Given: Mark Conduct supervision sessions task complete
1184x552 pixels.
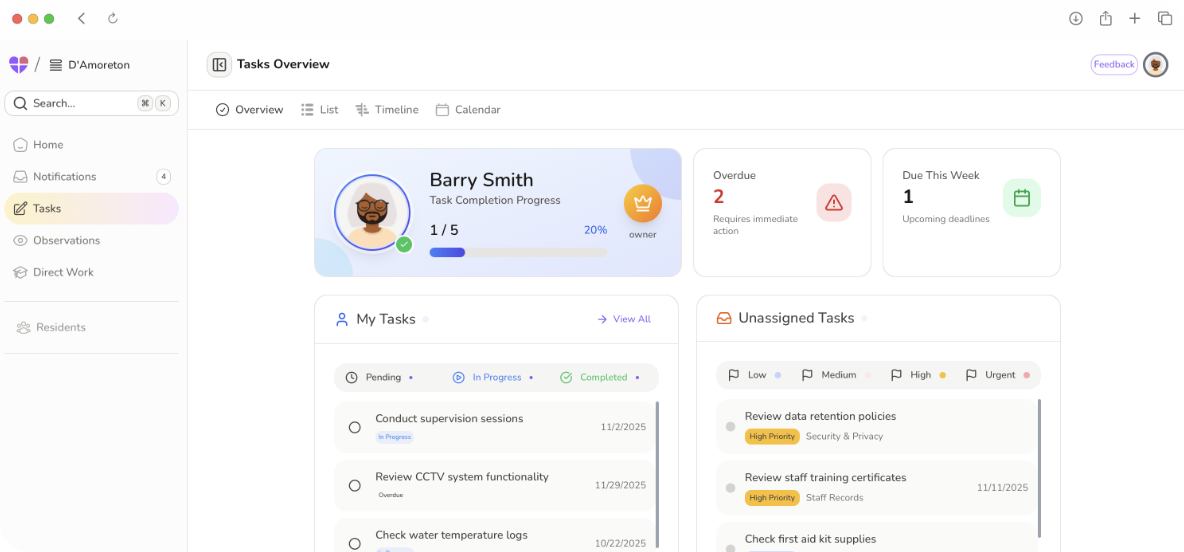Looking at the screenshot, I should click(x=354, y=427).
